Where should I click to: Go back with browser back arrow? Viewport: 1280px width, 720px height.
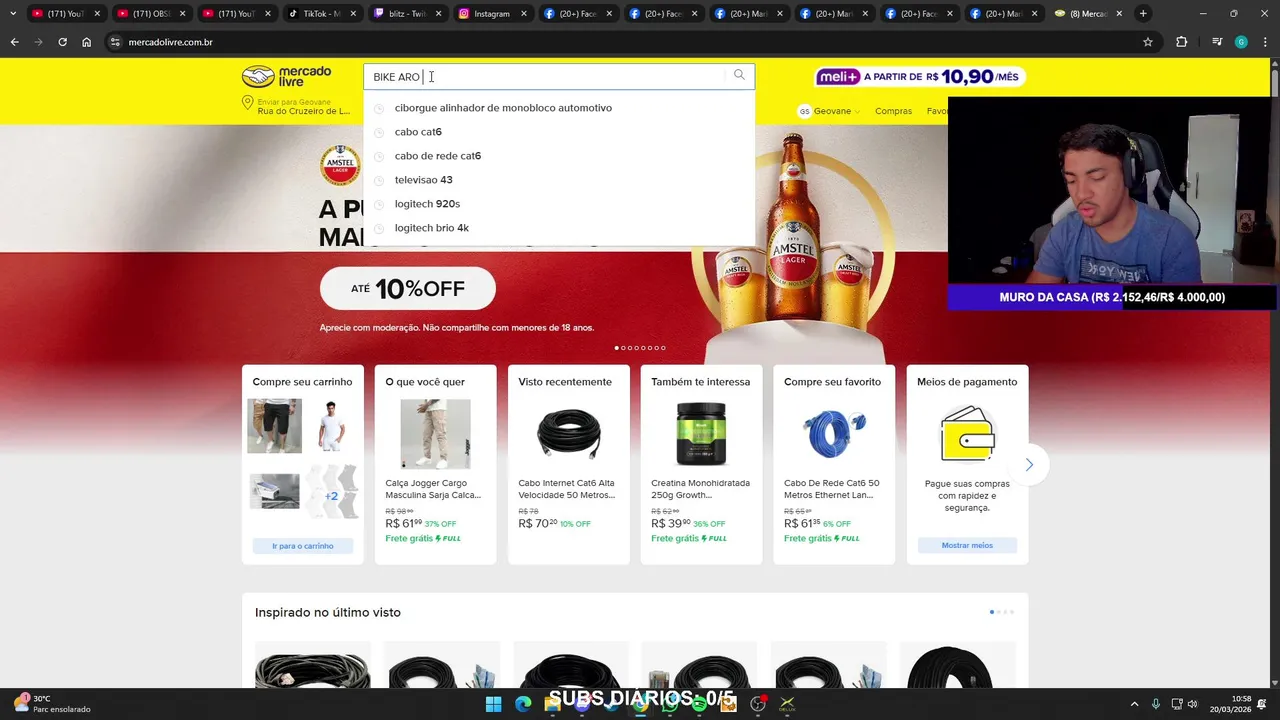click(x=14, y=42)
